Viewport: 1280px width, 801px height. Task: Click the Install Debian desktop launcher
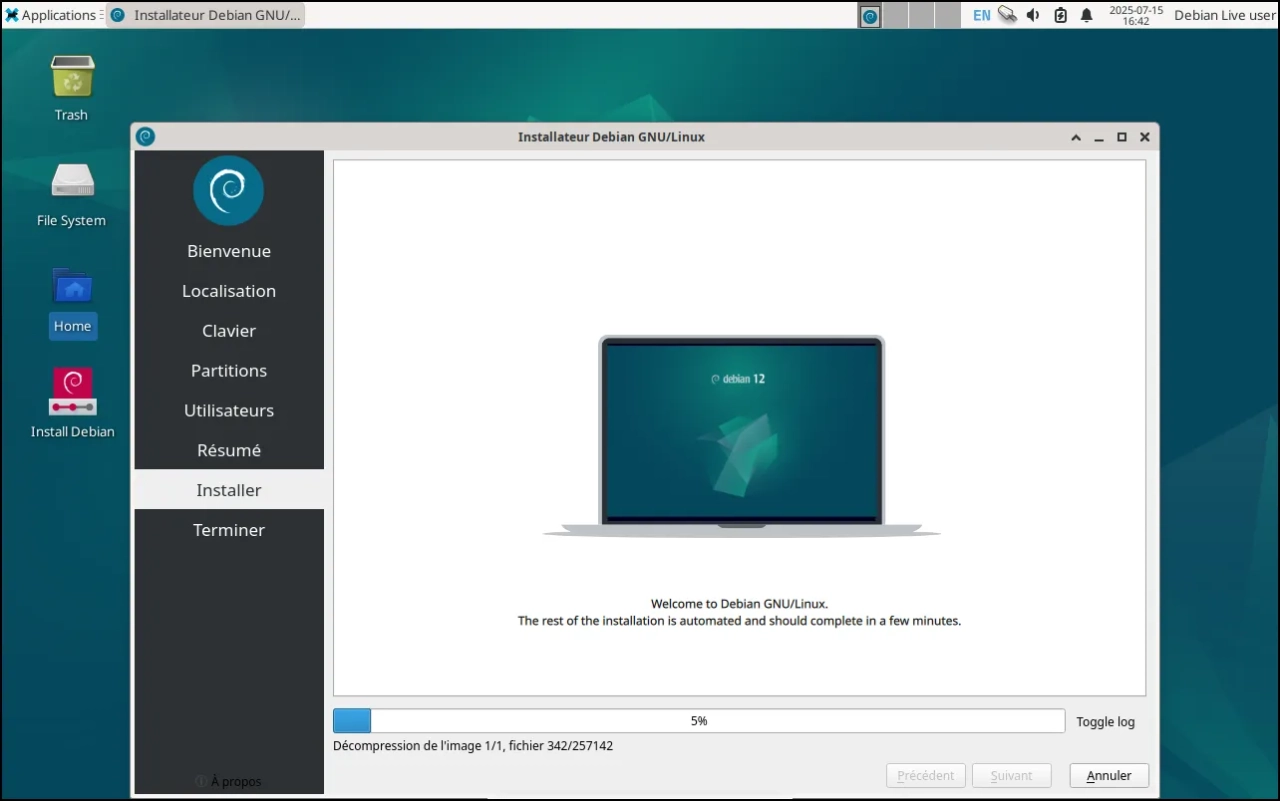pos(72,393)
